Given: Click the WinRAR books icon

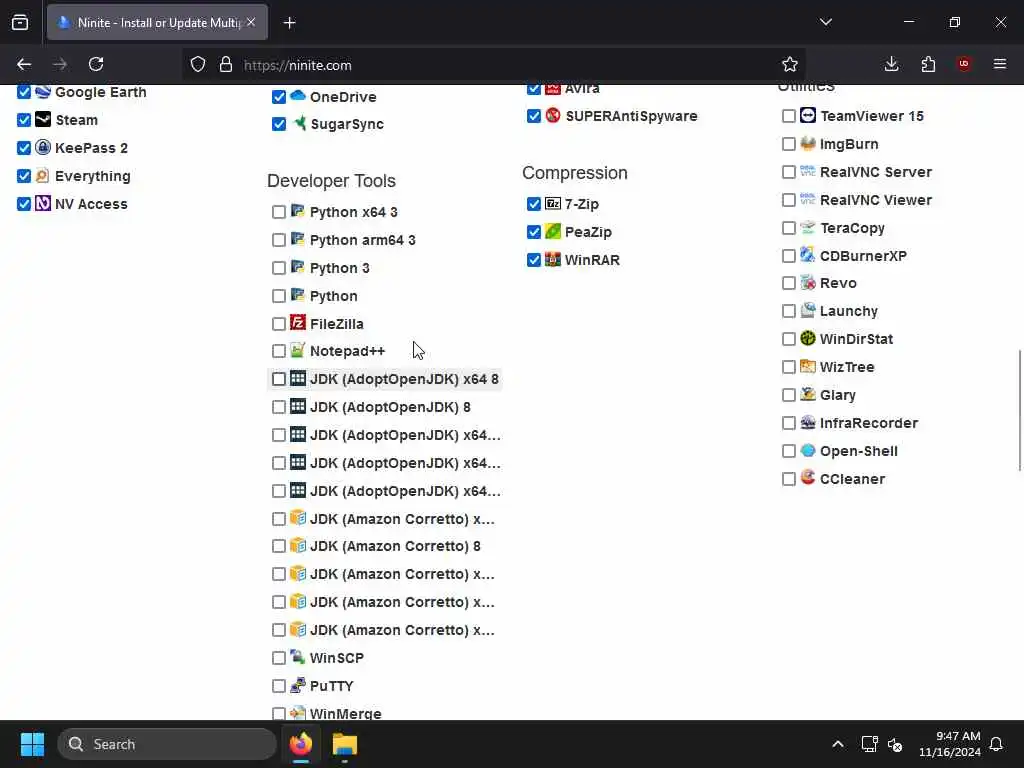Looking at the screenshot, I should point(553,259).
